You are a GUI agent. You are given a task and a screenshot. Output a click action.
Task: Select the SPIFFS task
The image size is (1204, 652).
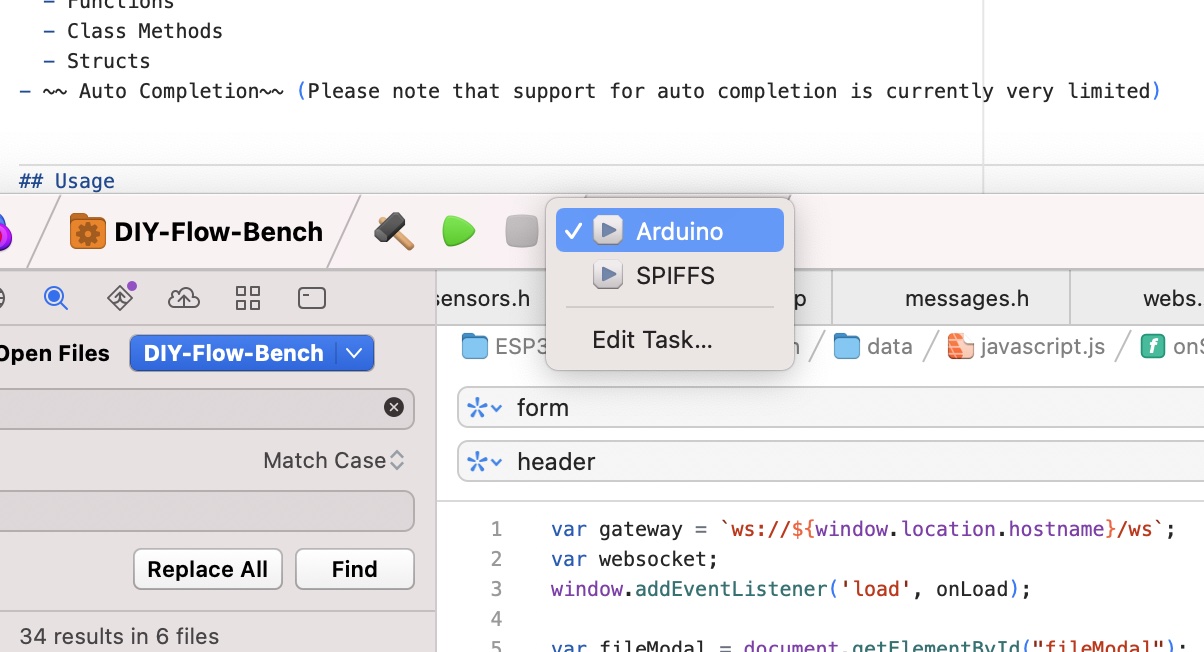pyautogui.click(x=670, y=275)
